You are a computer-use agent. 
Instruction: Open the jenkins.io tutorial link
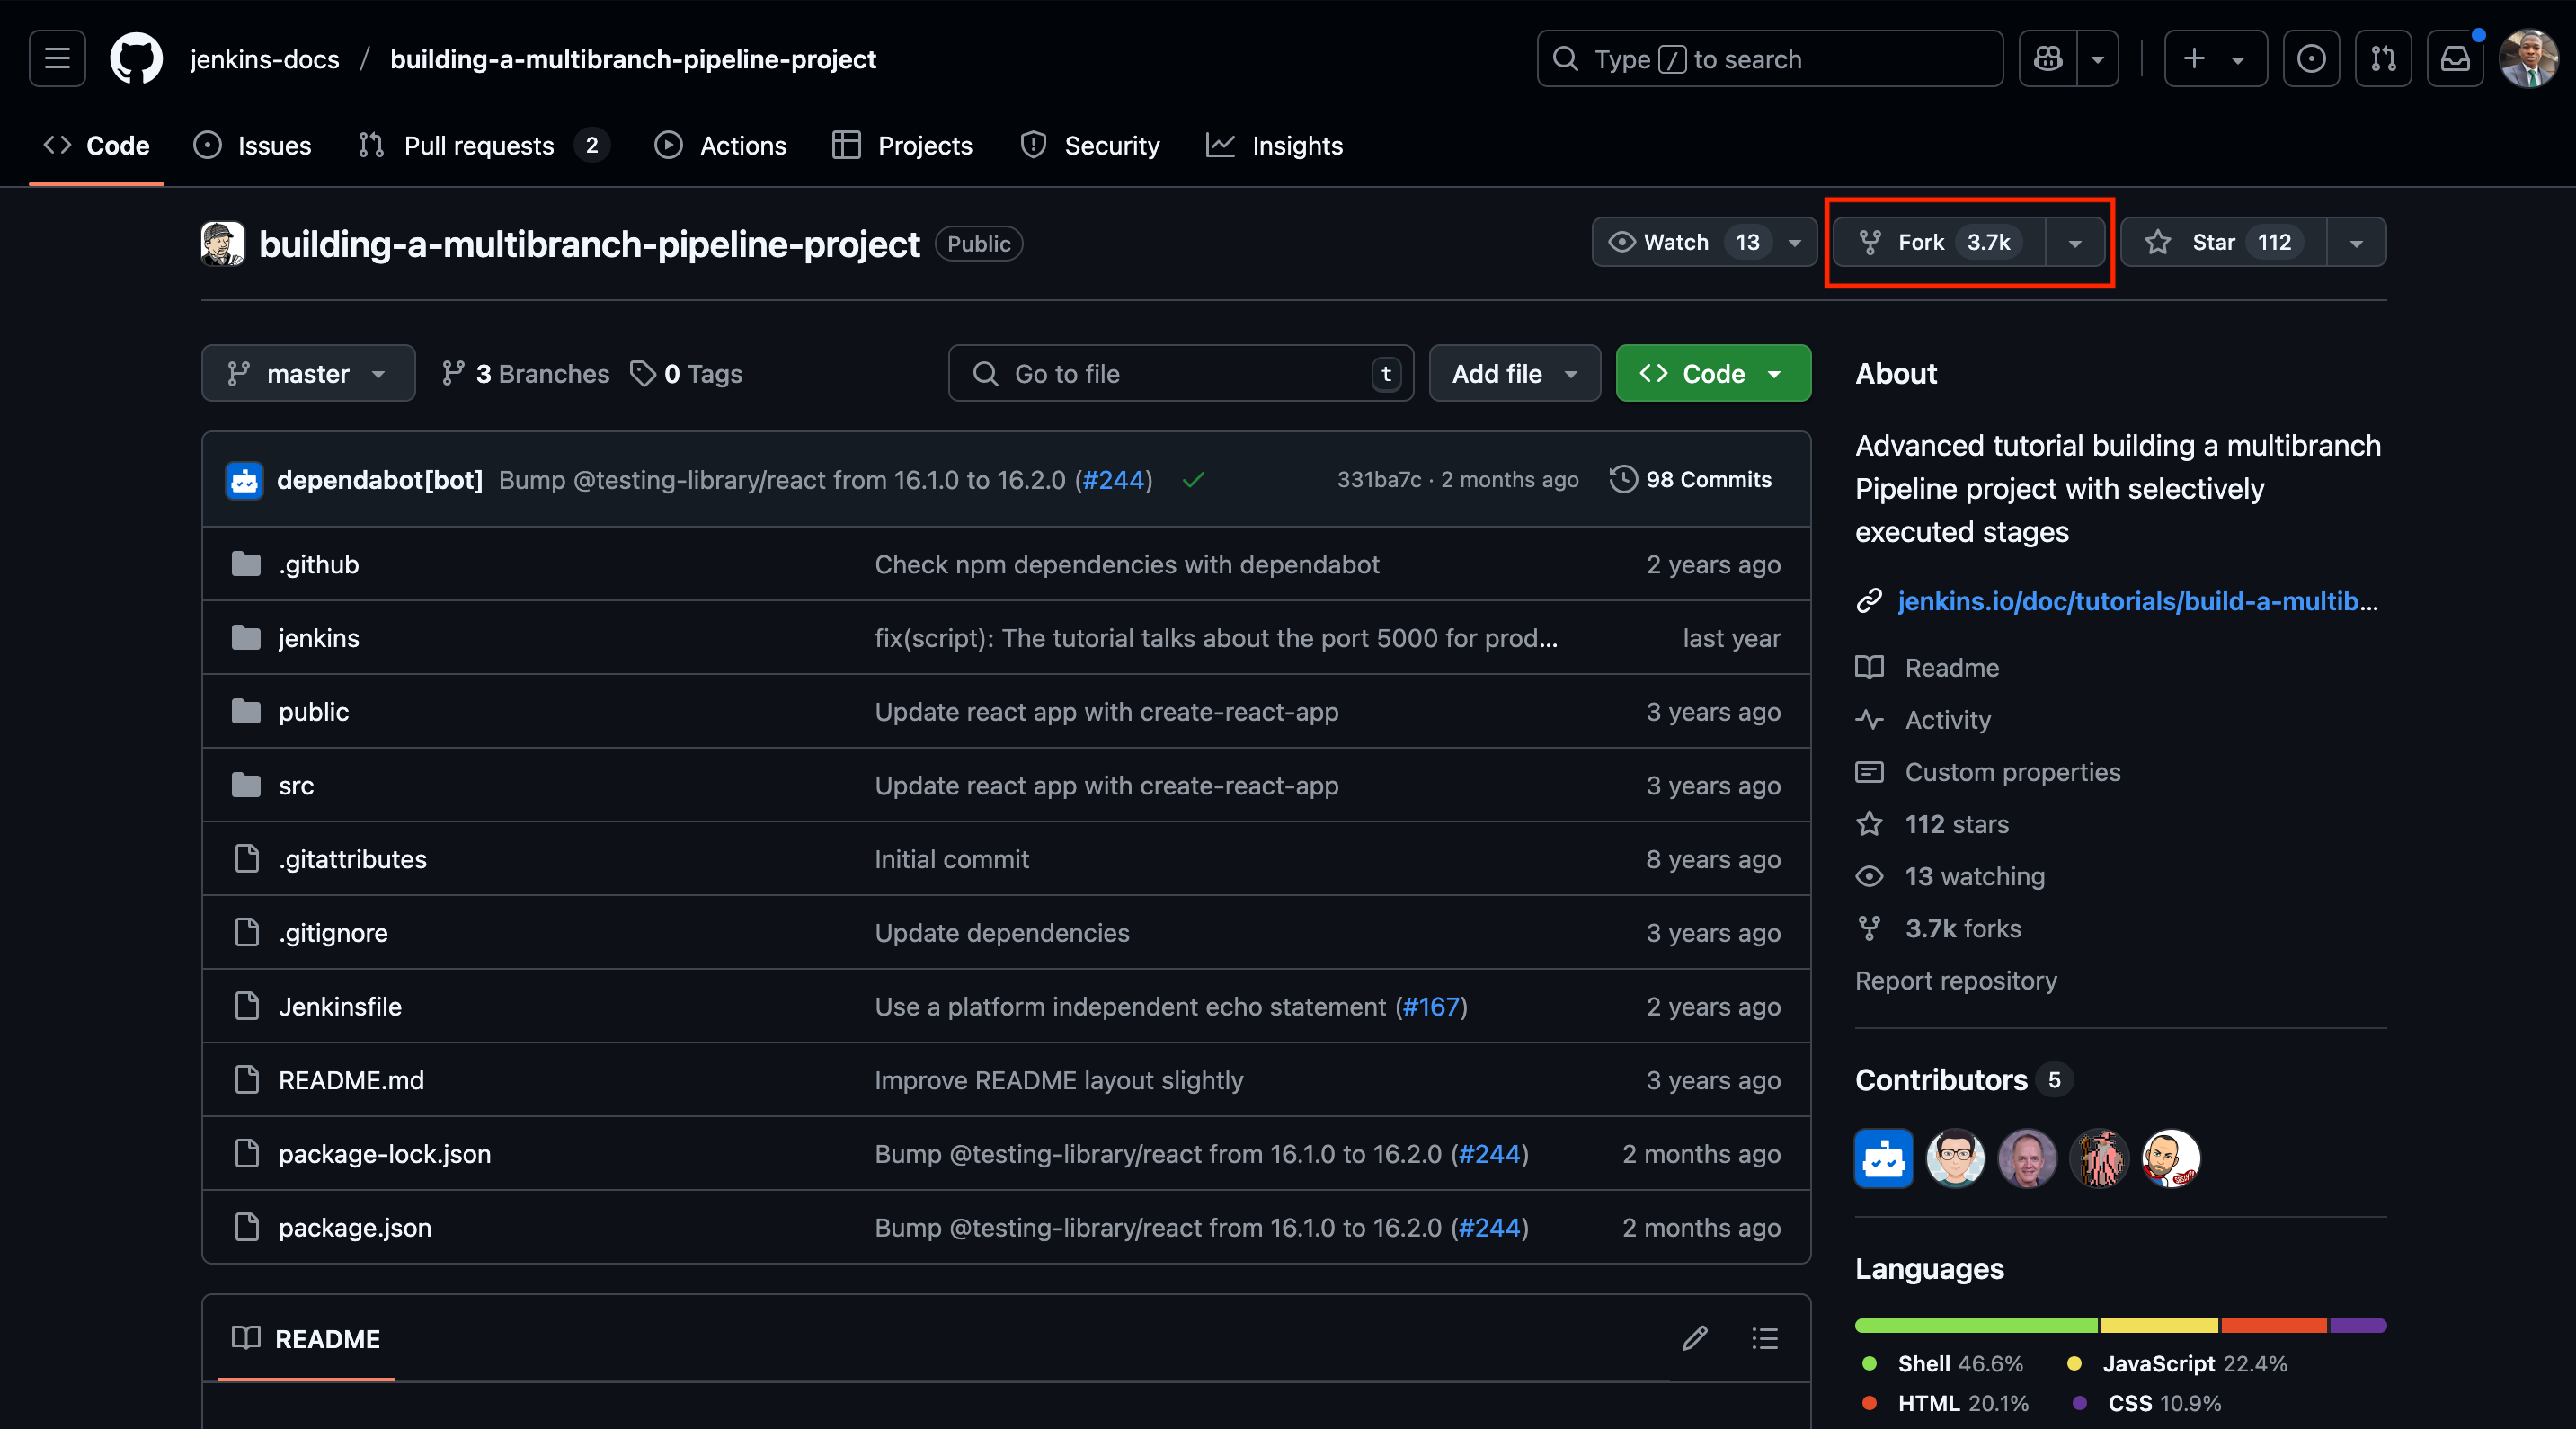coord(2137,601)
